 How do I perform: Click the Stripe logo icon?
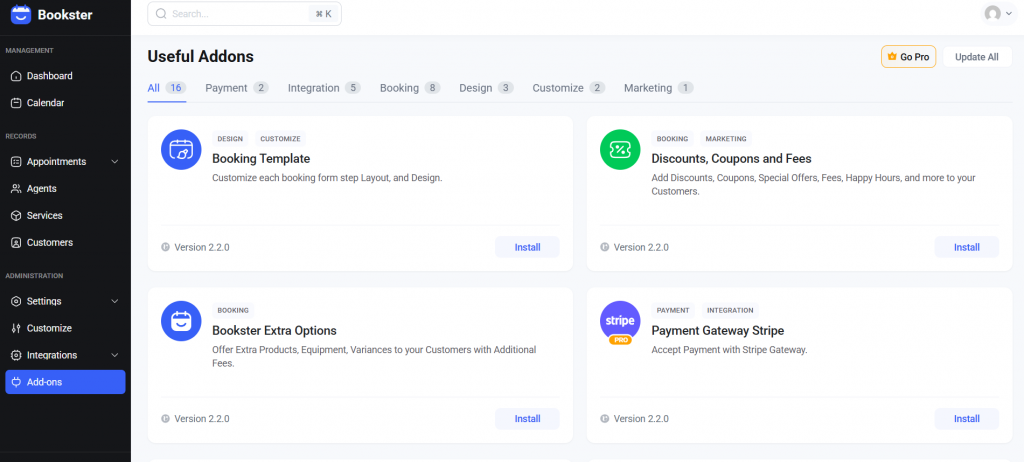pos(620,320)
